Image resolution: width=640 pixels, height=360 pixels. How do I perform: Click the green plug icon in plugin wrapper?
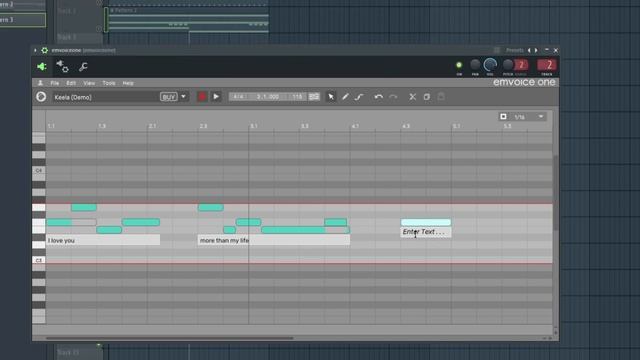42,67
